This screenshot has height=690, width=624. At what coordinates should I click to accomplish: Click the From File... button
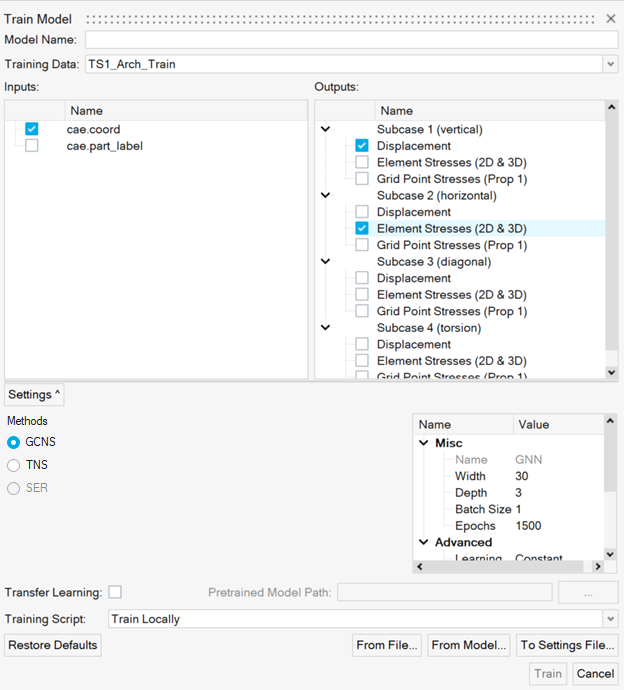[387, 645]
